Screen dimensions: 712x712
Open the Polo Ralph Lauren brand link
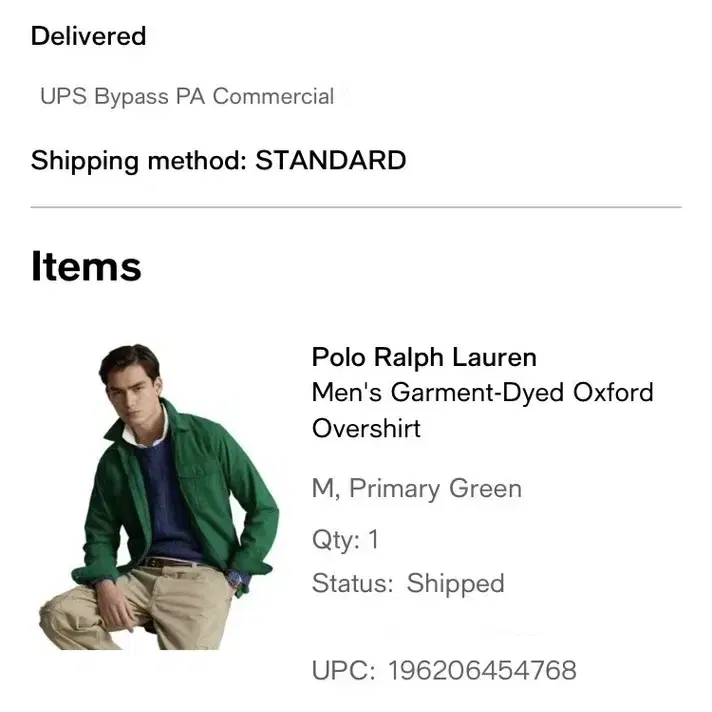424,357
